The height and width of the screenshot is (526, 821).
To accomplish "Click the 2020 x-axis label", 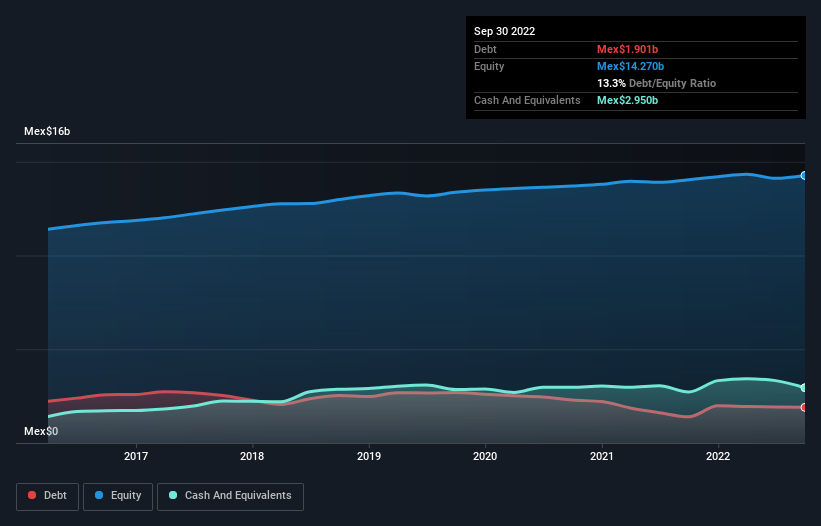I will tap(485, 456).
